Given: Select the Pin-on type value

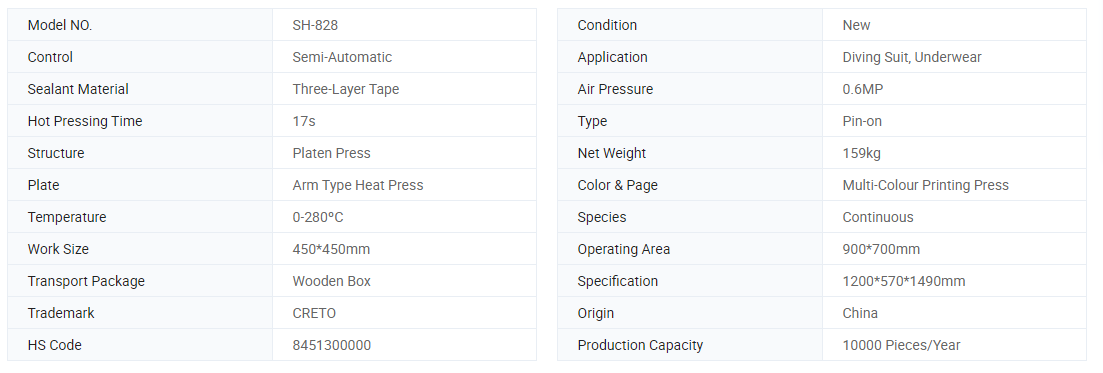Looking at the screenshot, I should coord(862,121).
